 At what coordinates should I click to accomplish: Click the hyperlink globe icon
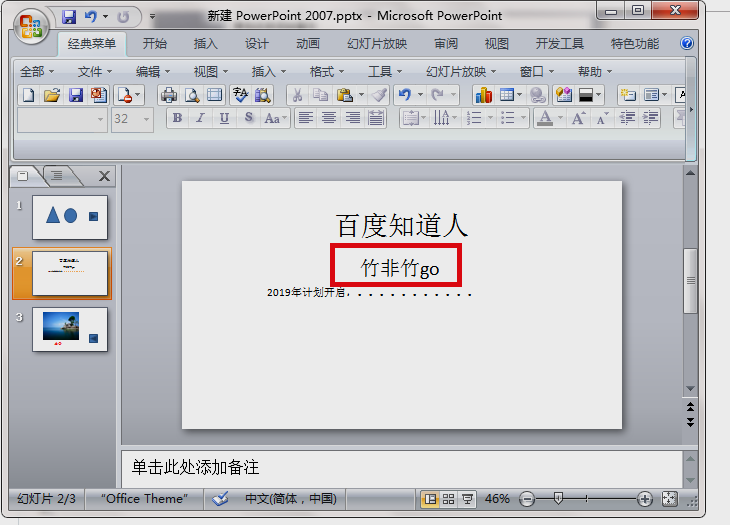[538, 95]
